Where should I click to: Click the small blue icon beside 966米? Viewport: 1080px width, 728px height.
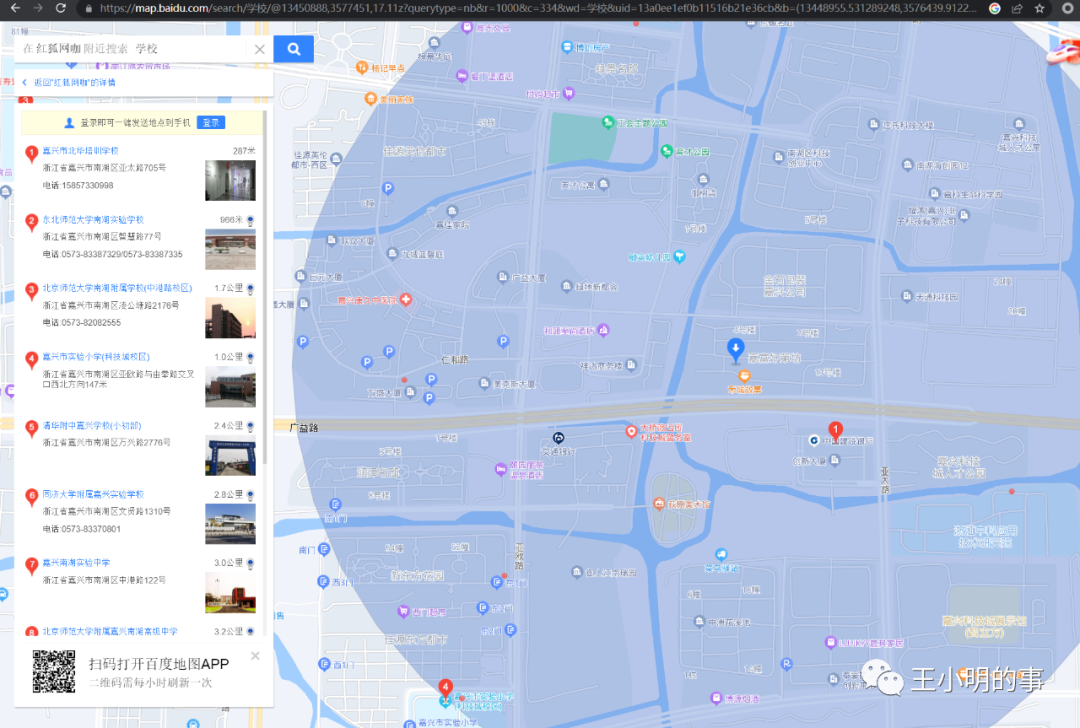point(251,220)
